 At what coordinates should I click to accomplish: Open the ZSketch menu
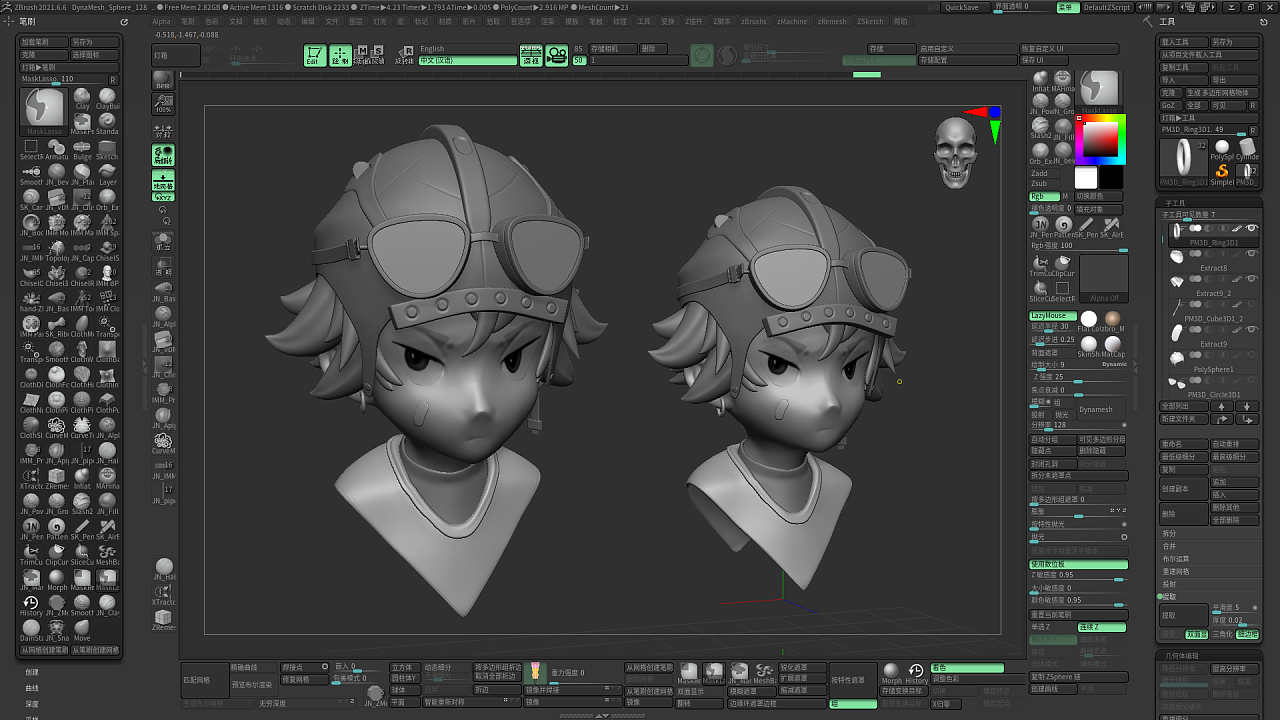coord(871,21)
